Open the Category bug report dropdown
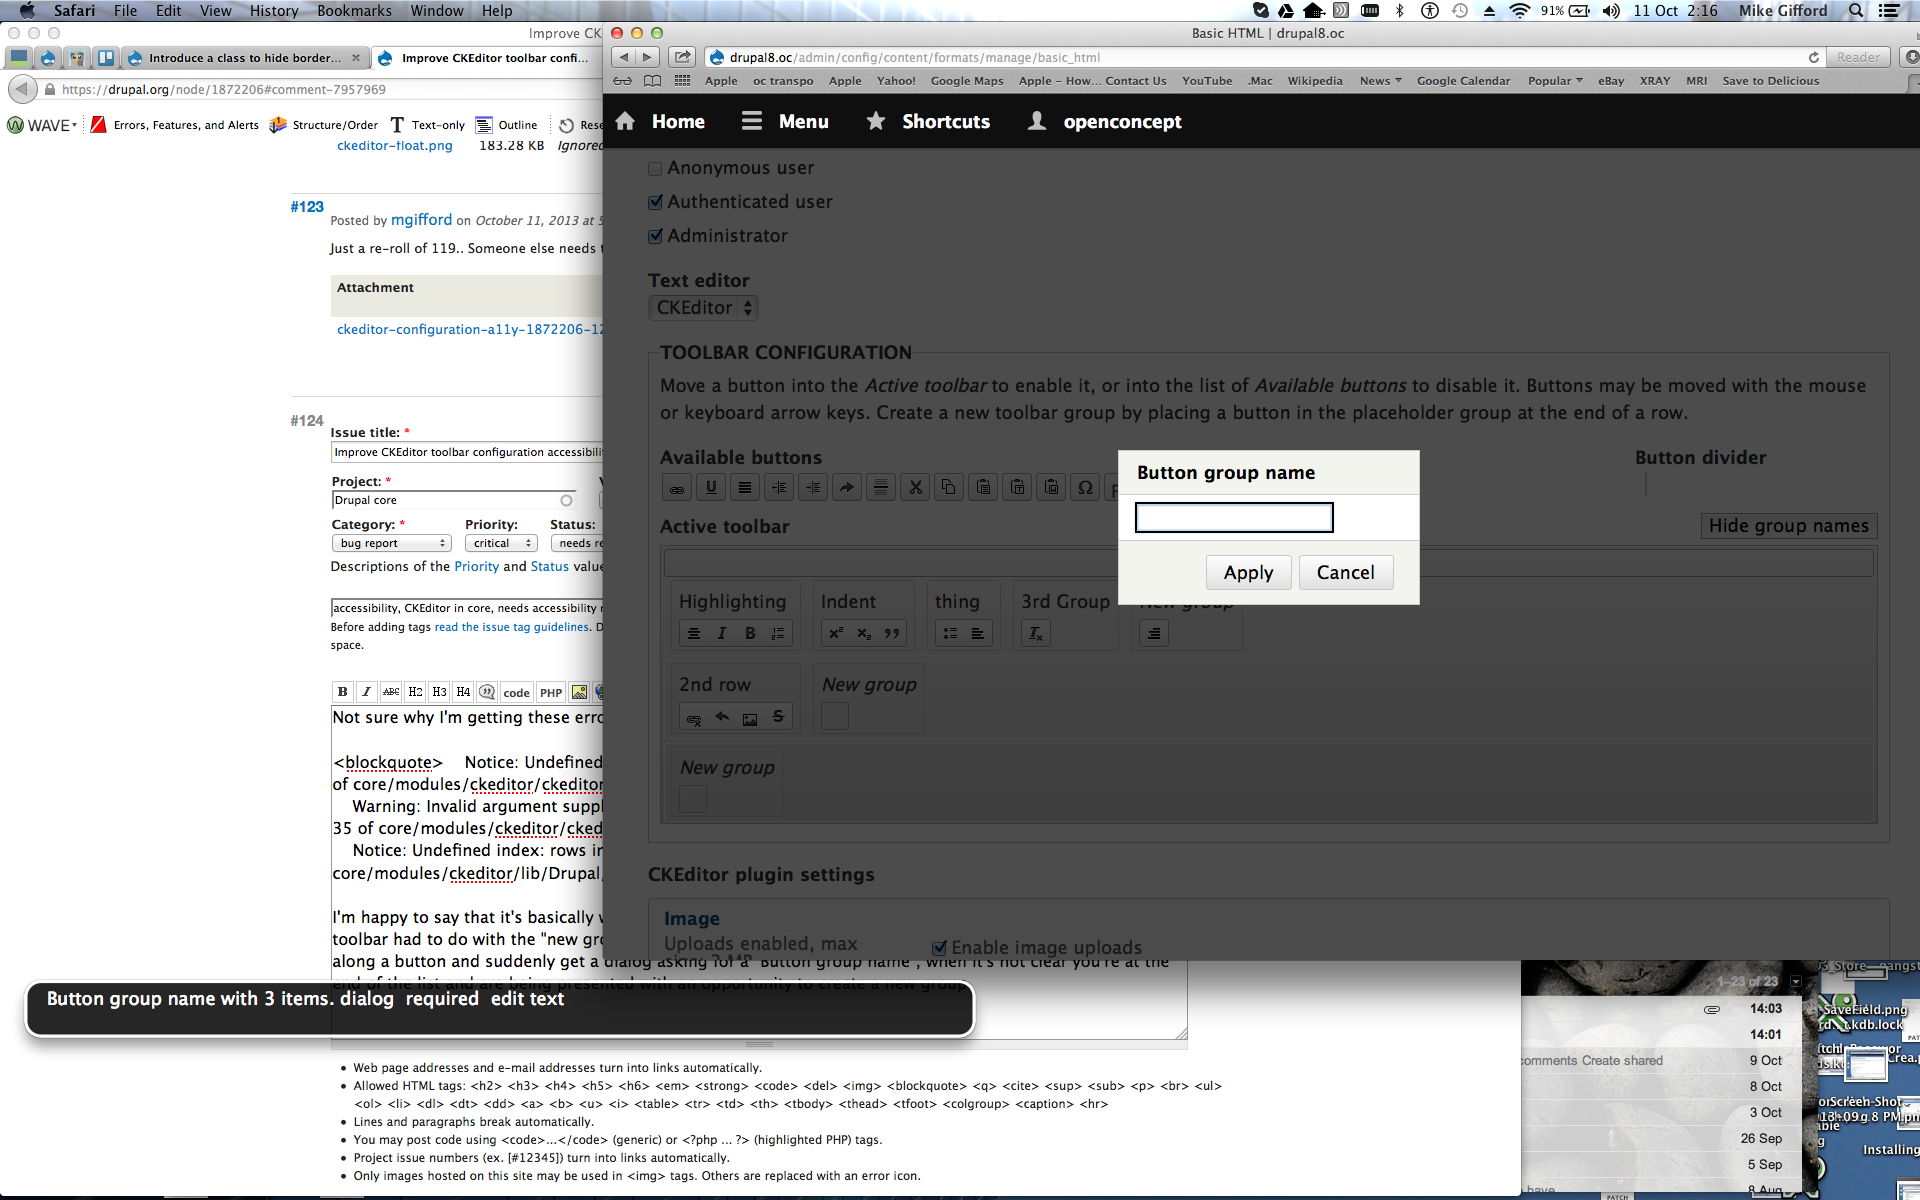Screen dimensions: 1920x1200 (392, 543)
